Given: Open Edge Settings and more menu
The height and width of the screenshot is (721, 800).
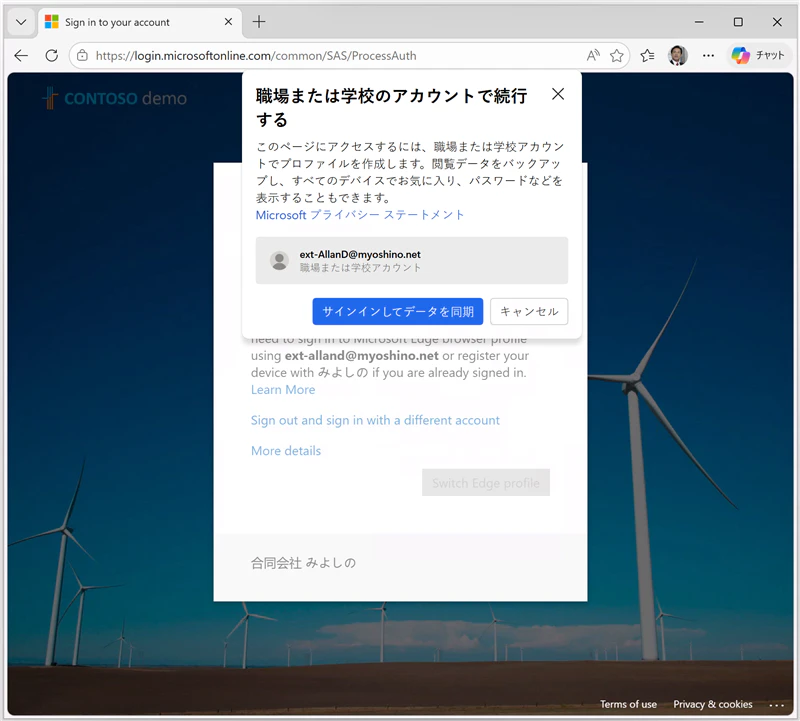Looking at the screenshot, I should pyautogui.click(x=708, y=55).
